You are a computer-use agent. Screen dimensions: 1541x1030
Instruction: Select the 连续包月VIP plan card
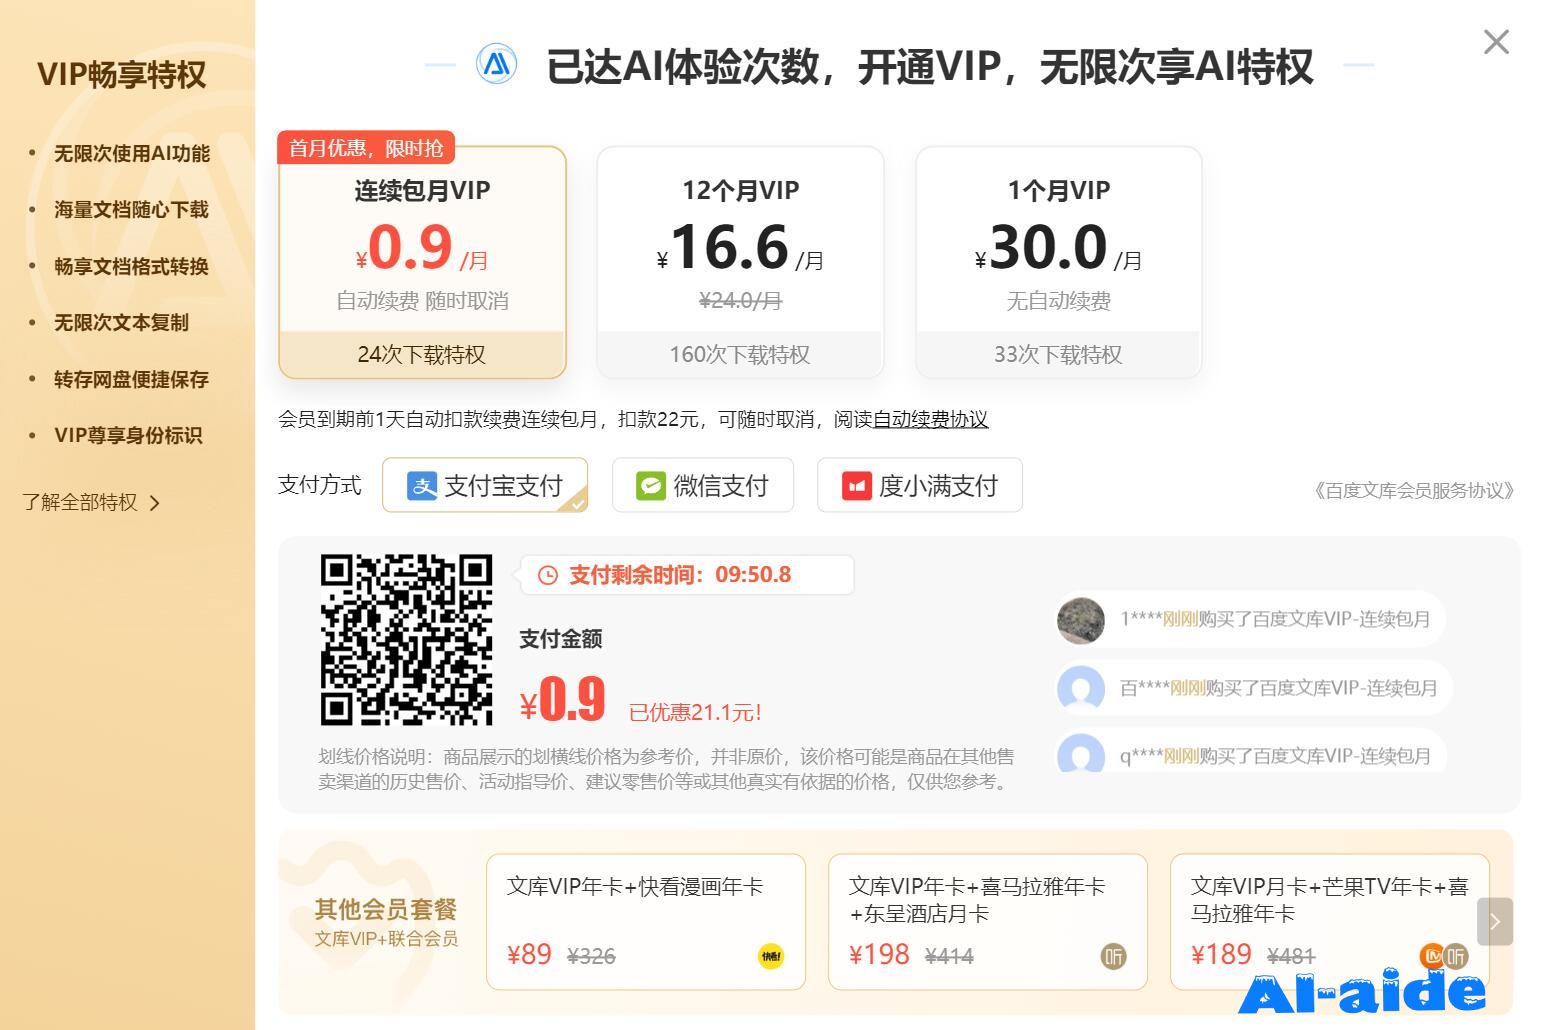click(422, 262)
